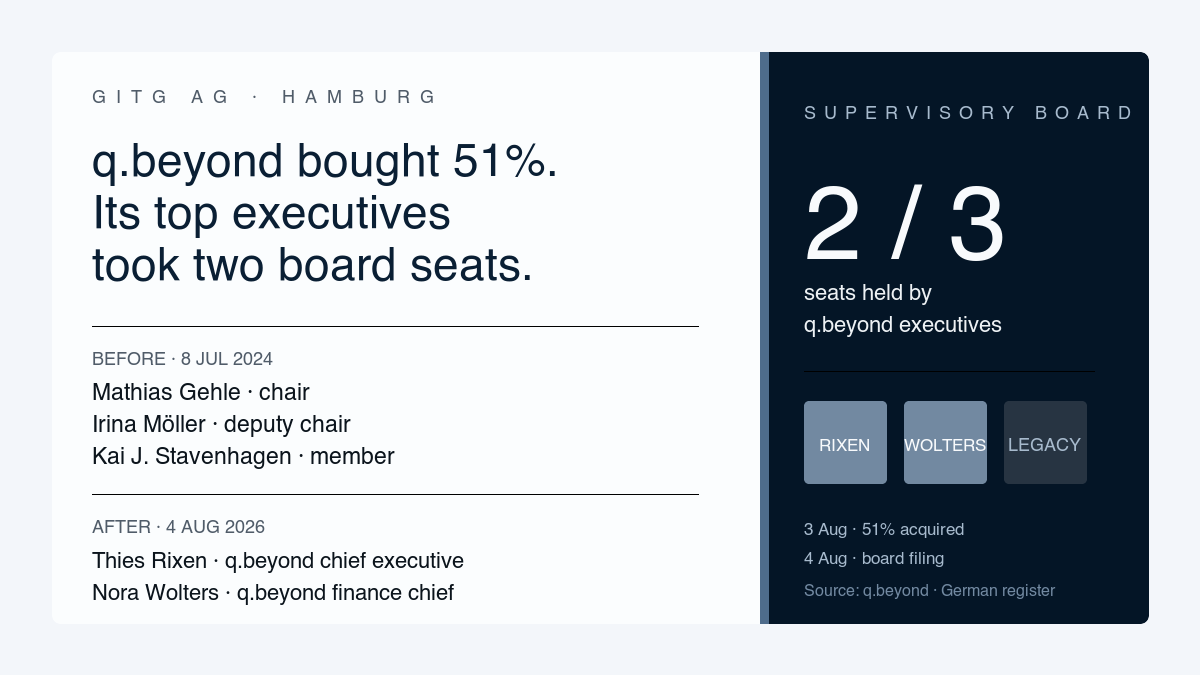Click the 3 Aug · 51% acquired line
The width and height of the screenshot is (1200, 675).
coord(884,529)
